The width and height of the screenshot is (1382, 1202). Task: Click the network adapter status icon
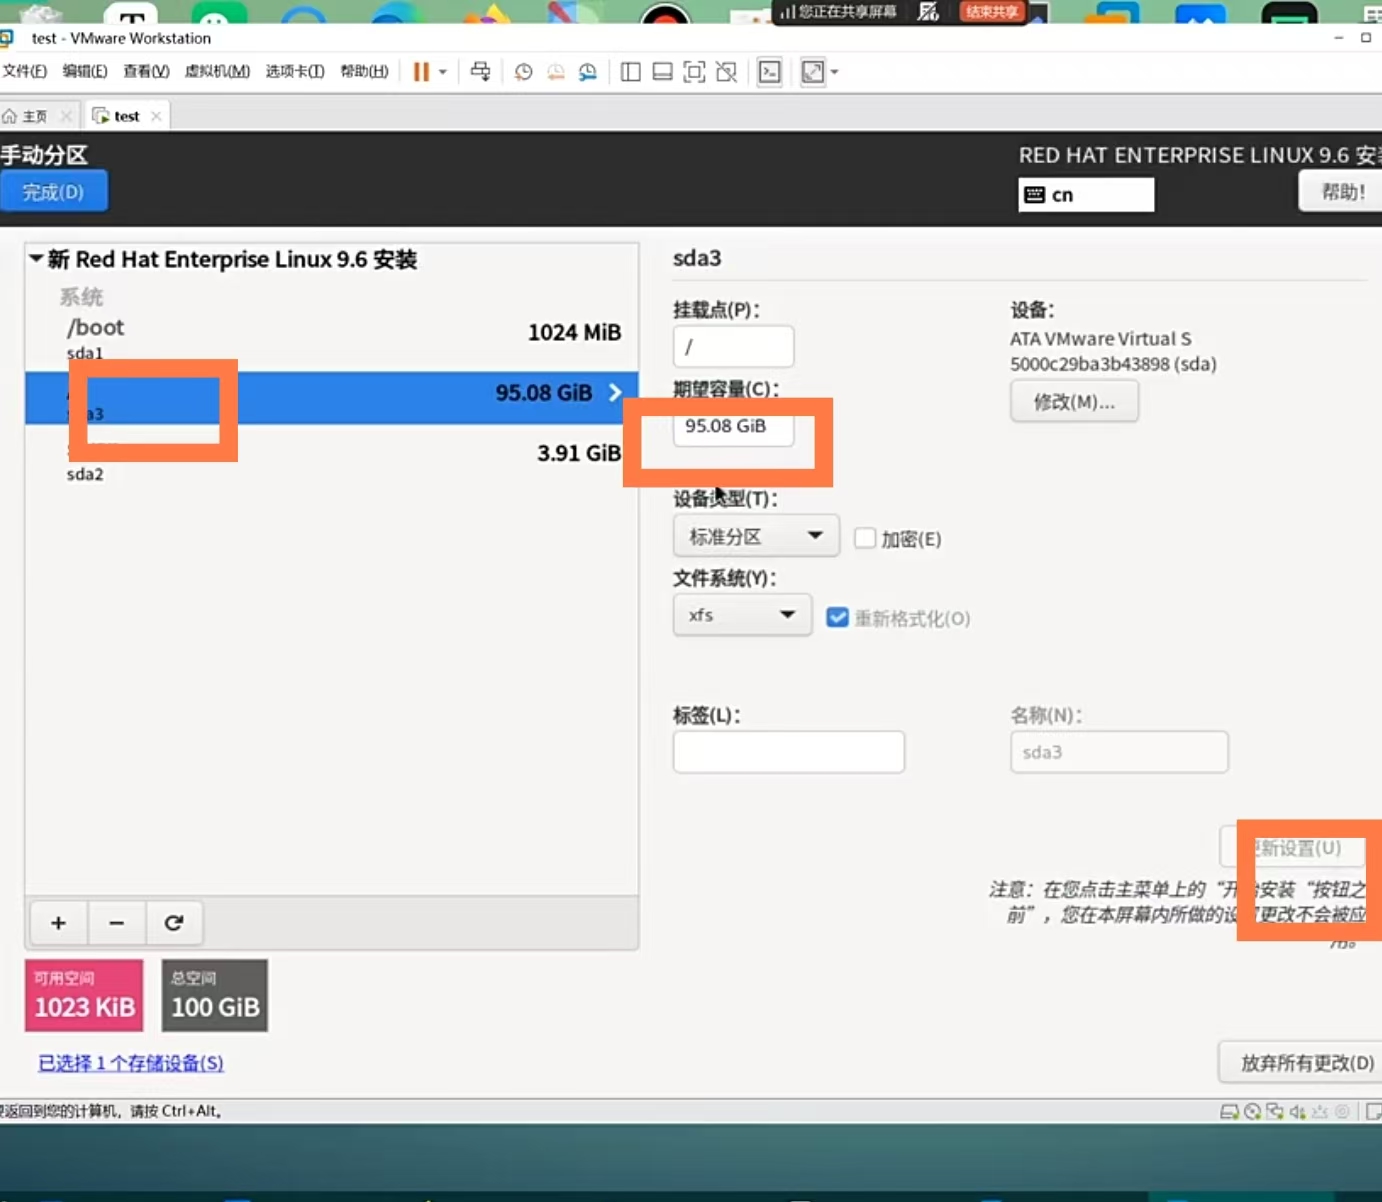pyautogui.click(x=1275, y=1112)
